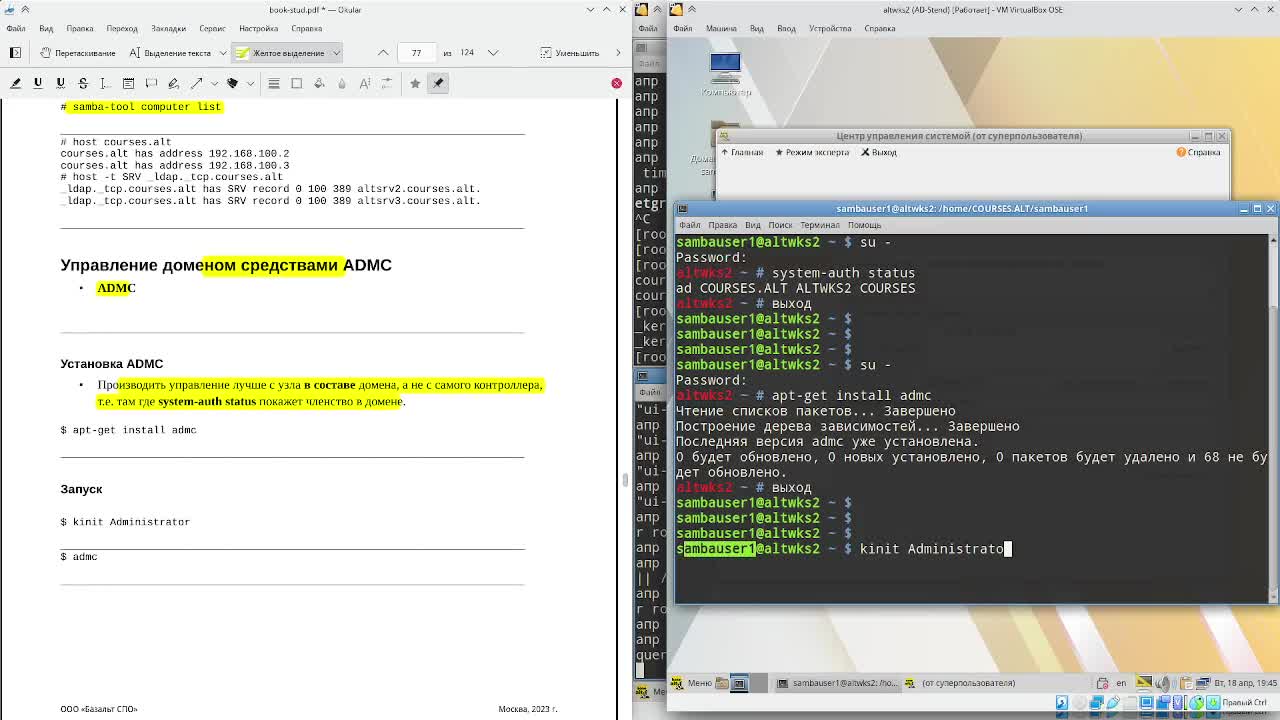Open Okular Настройка menu
1280x720 pixels.
click(258, 28)
